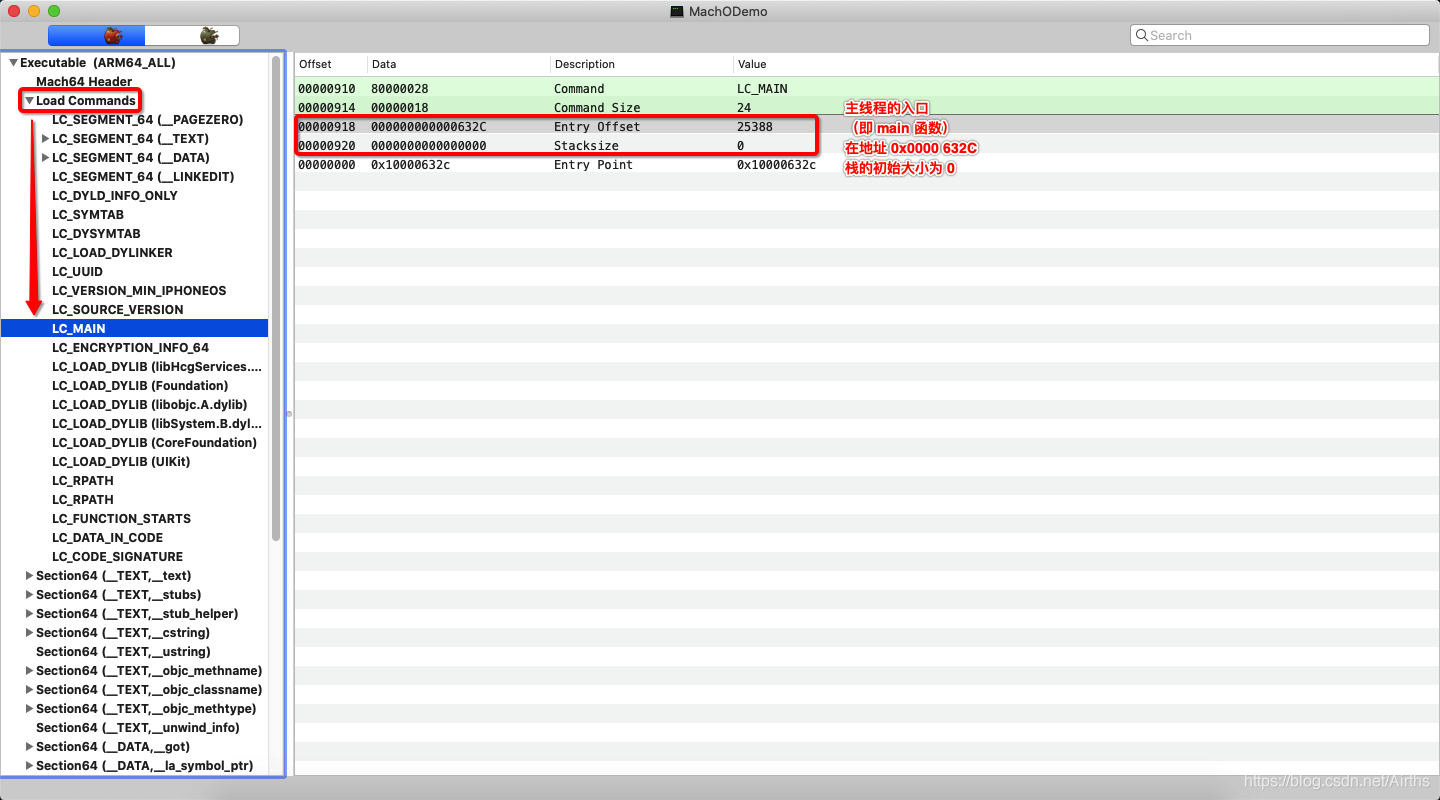Select the Stacksize row
The height and width of the screenshot is (800, 1440).
[867, 146]
